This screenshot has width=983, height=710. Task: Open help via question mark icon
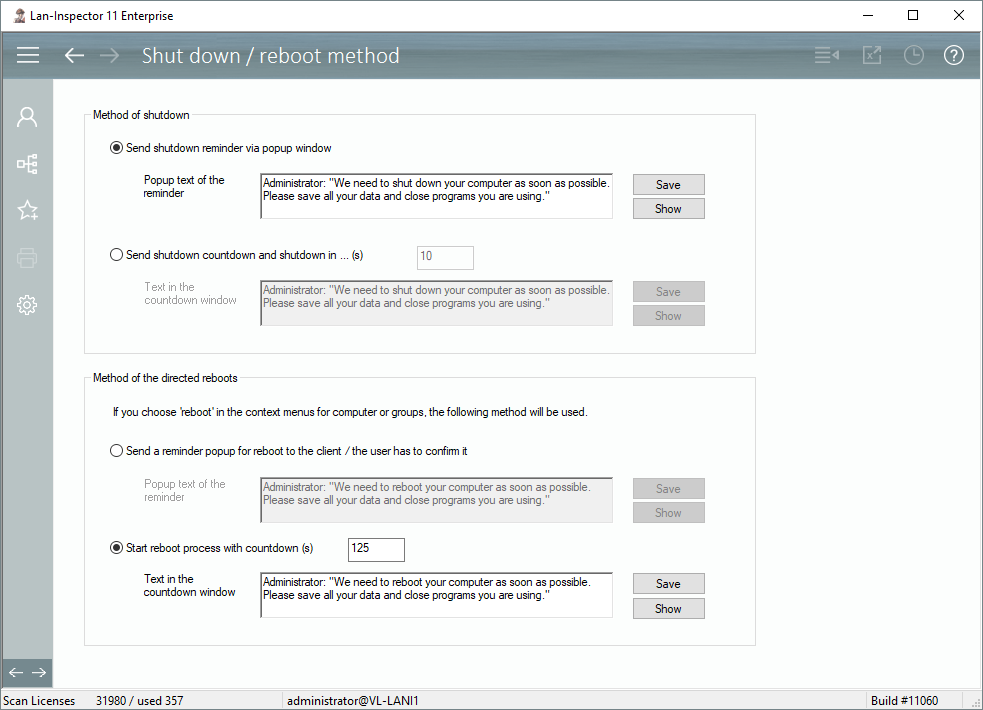[x=954, y=55]
